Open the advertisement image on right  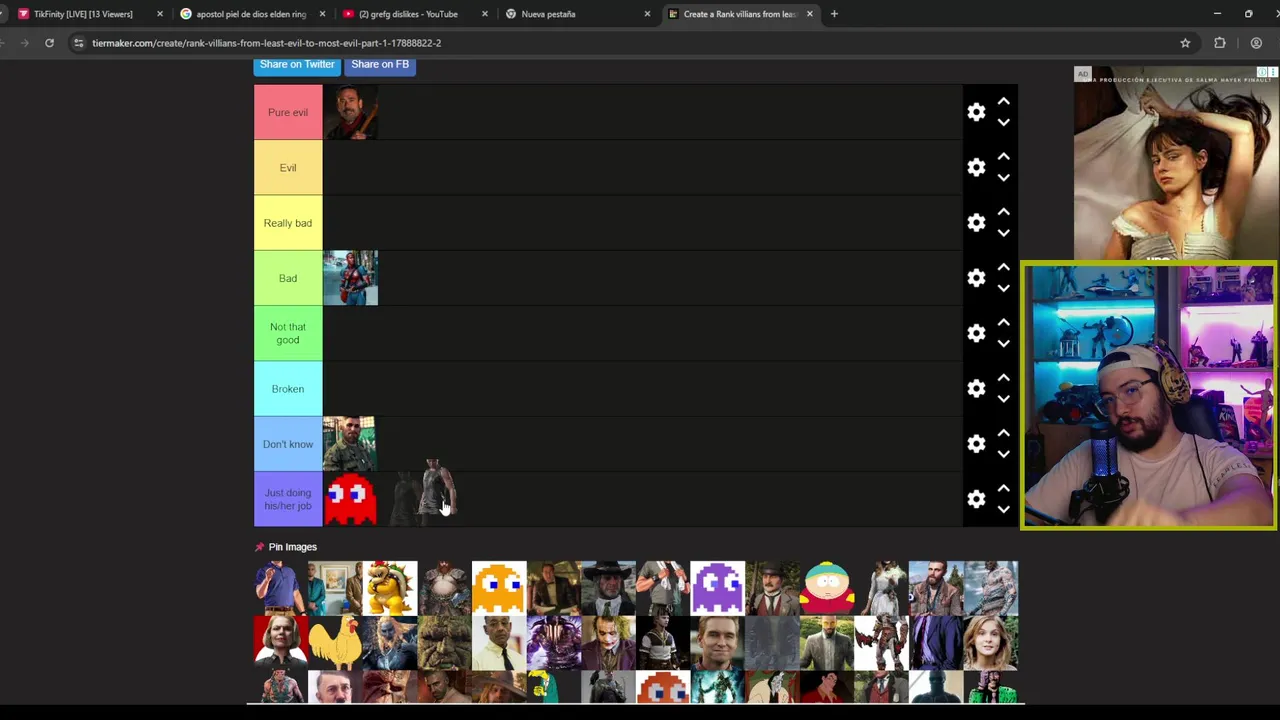click(1176, 163)
